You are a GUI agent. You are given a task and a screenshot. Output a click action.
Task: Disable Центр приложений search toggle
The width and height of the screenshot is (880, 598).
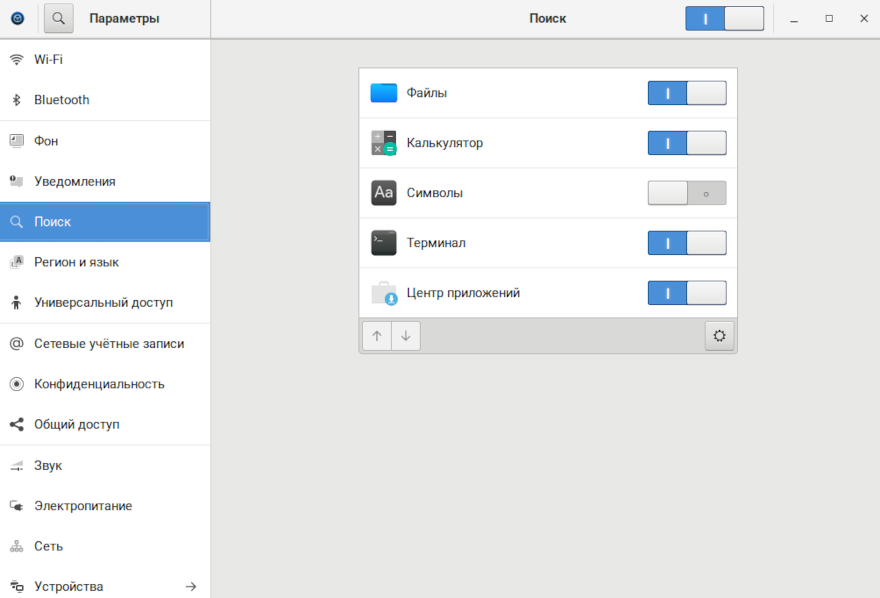[x=687, y=293]
